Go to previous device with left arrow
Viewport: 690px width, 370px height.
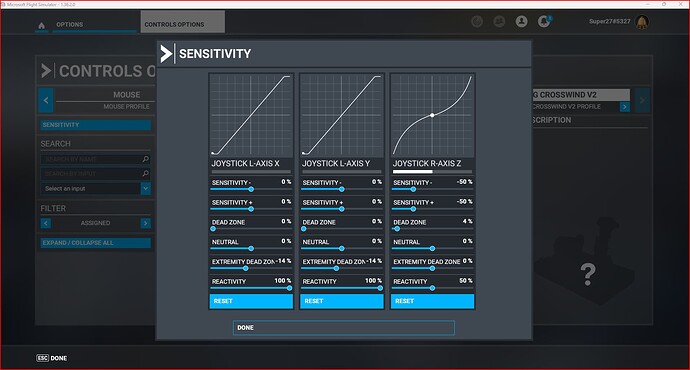click(46, 100)
